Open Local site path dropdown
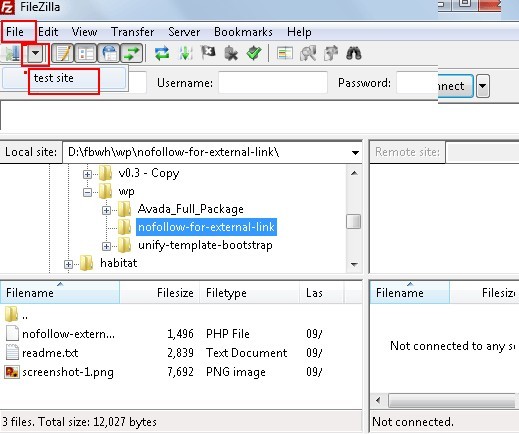This screenshot has width=519, height=434. click(x=355, y=153)
